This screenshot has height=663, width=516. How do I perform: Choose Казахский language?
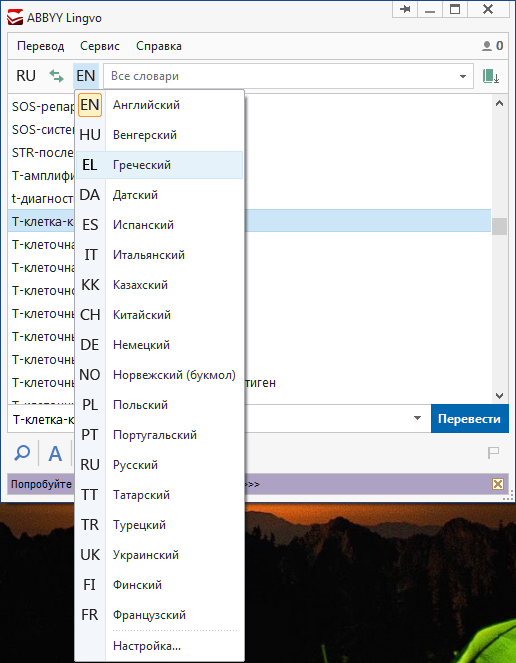click(159, 285)
